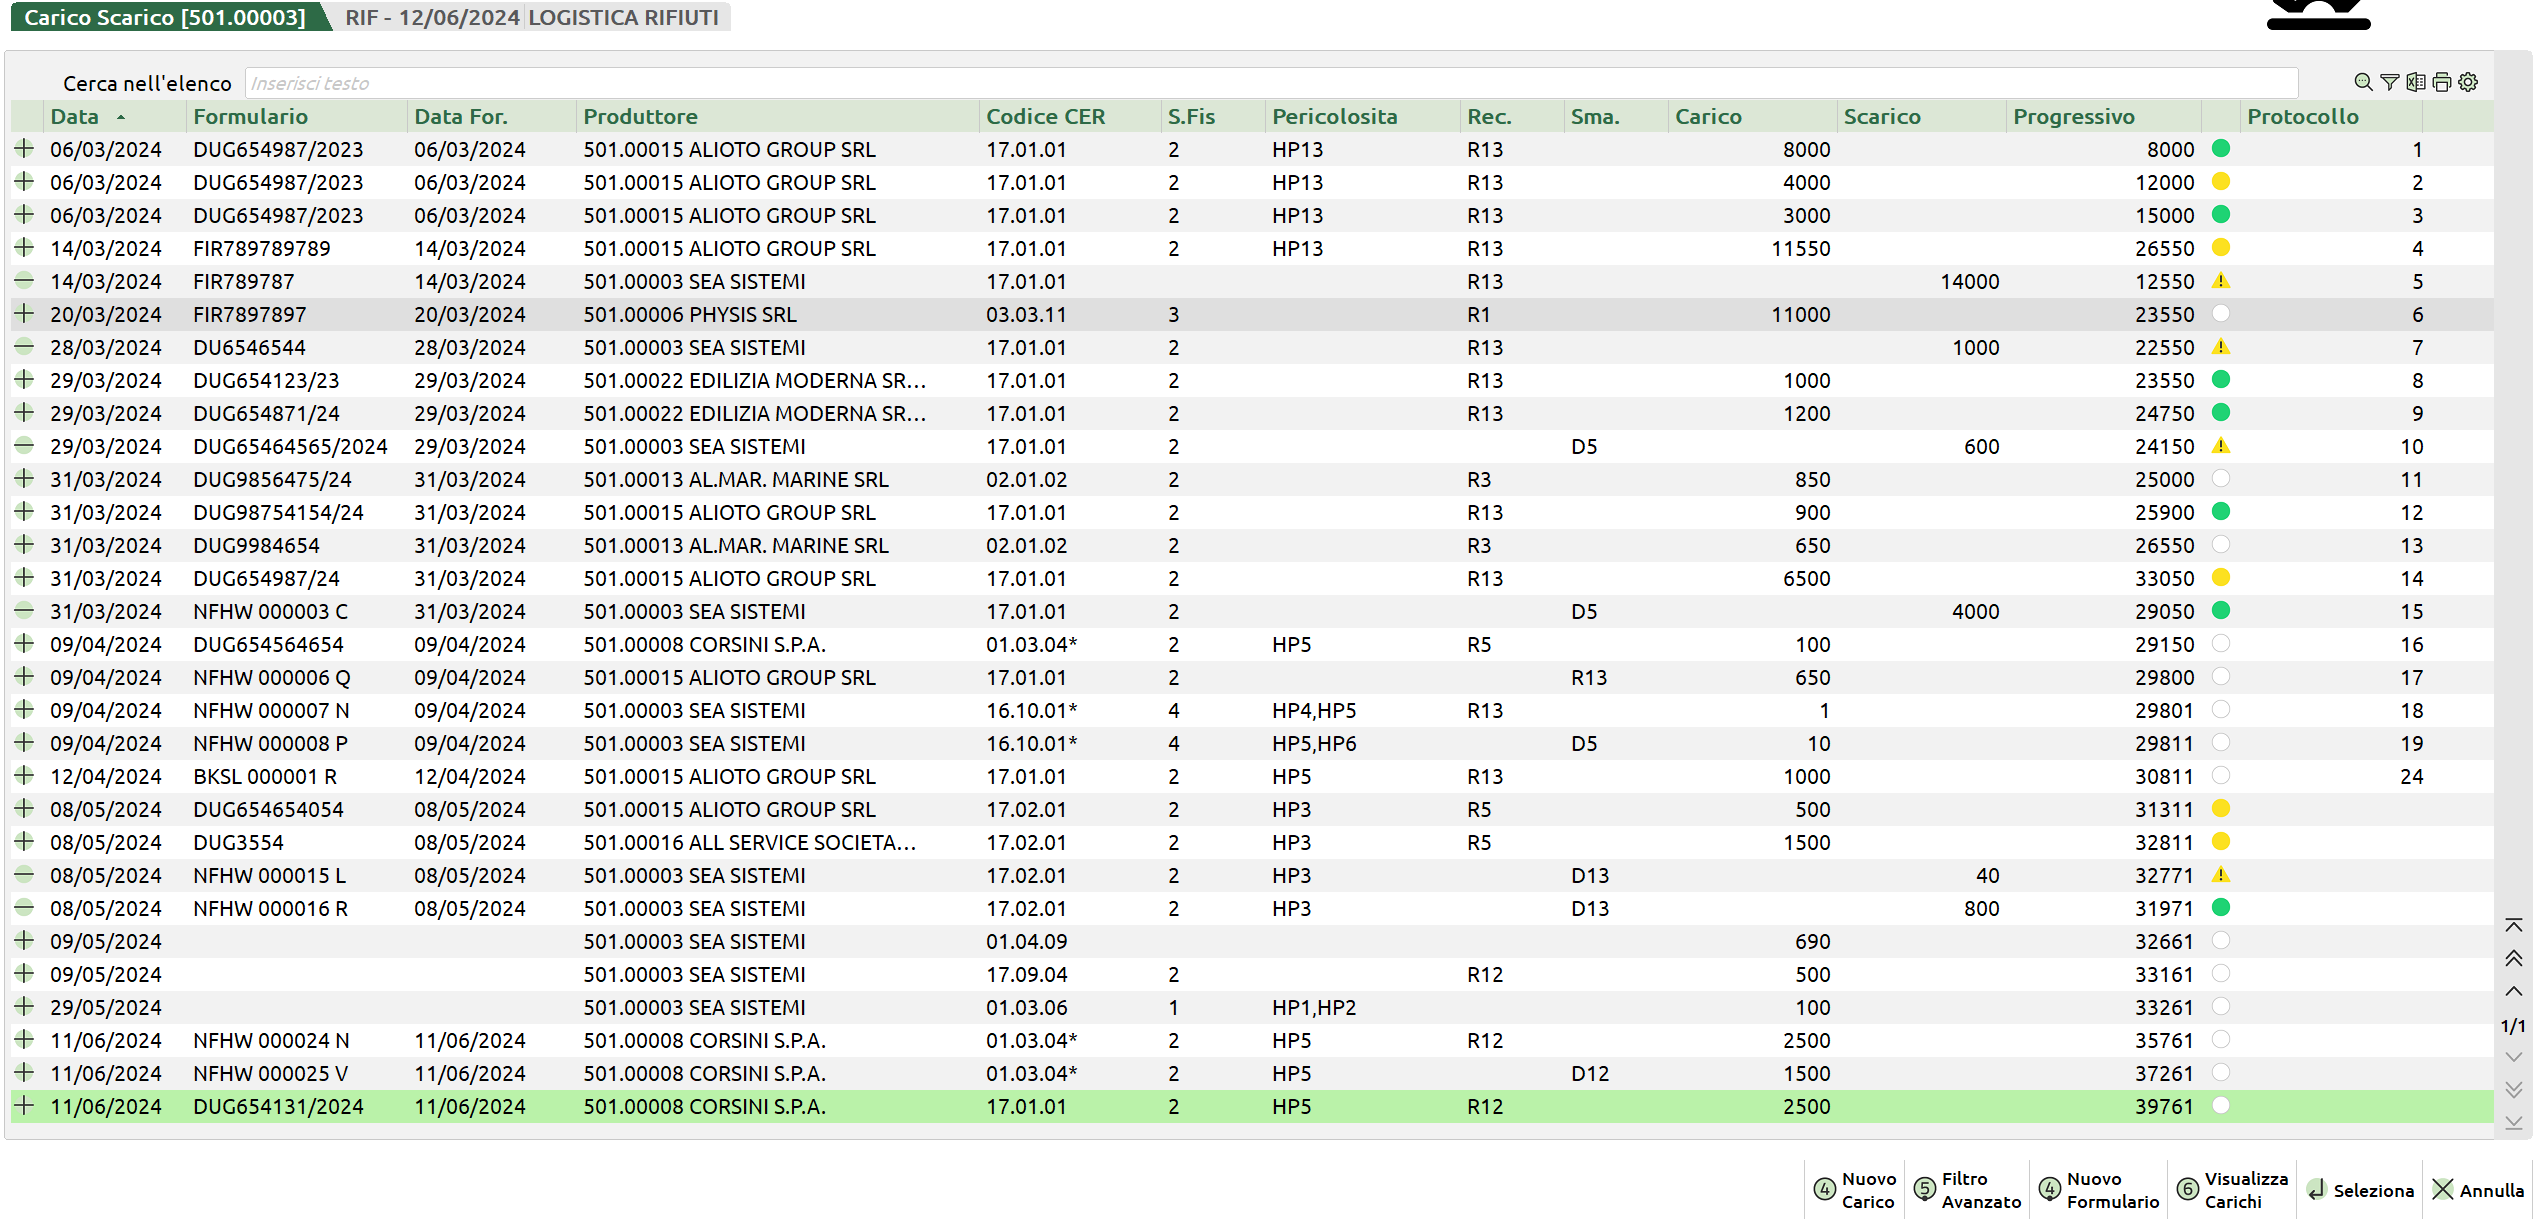Viewport: 2537px width, 1220px height.
Task: Open the RIF - 12/06/2024 tab
Action: (431, 17)
